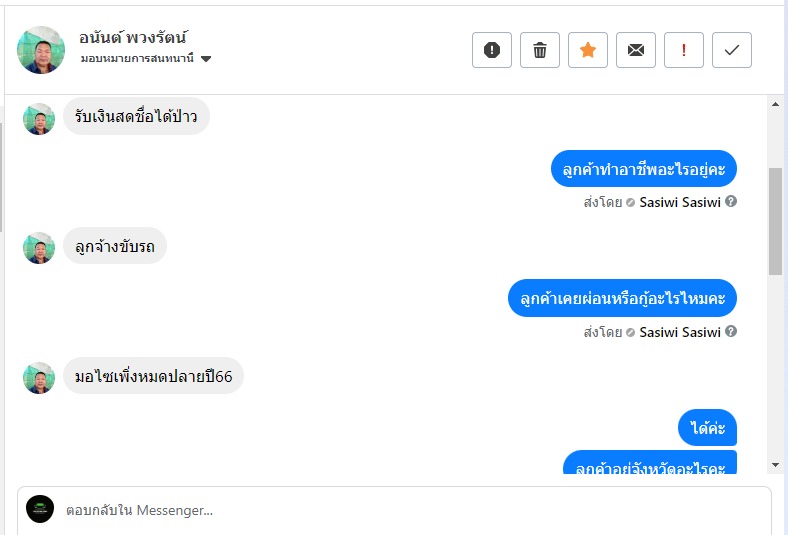Click the page avatar icon in the reply box

pos(40,509)
